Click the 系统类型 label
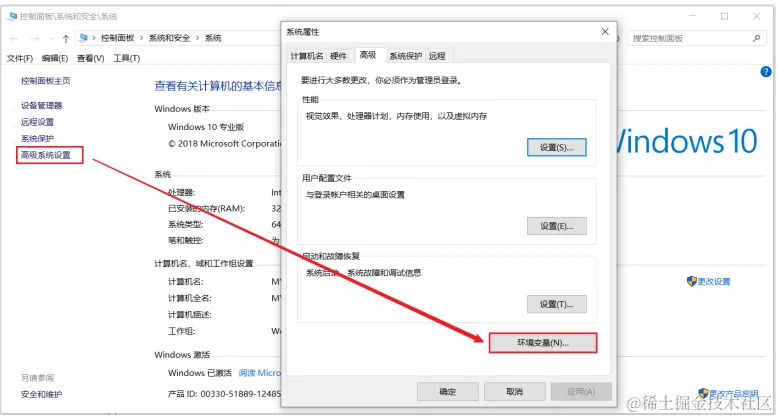The height and width of the screenshot is (418, 778). point(186,224)
